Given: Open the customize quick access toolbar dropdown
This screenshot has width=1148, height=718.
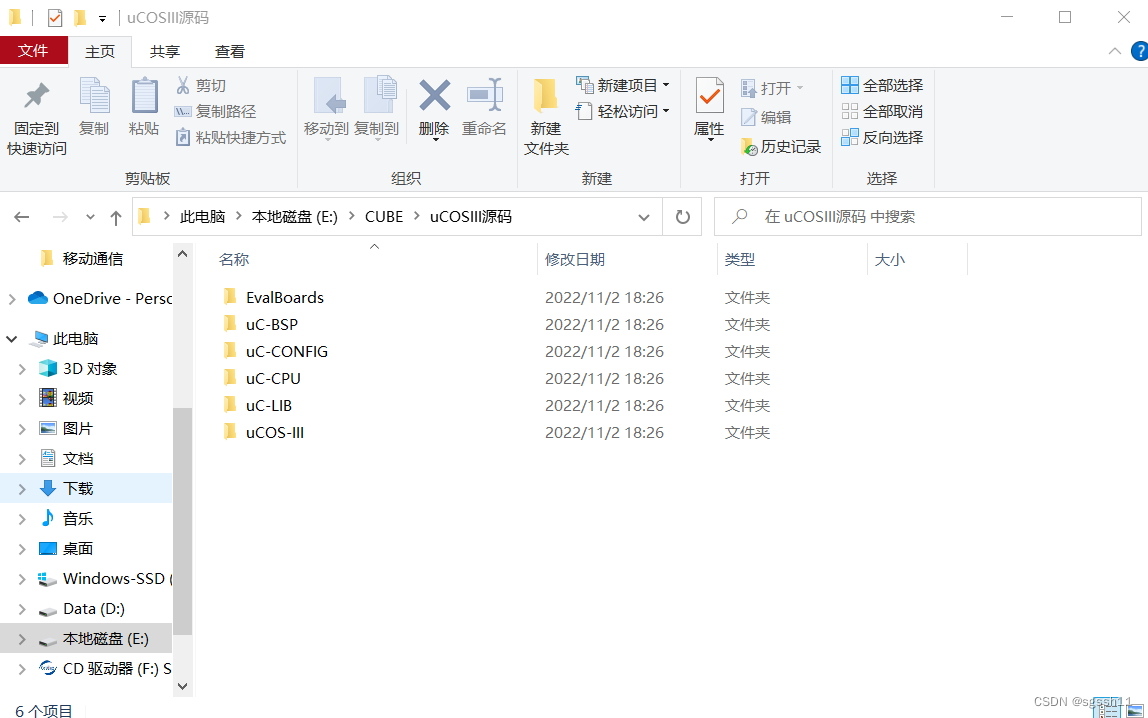Looking at the screenshot, I should tap(102, 18).
